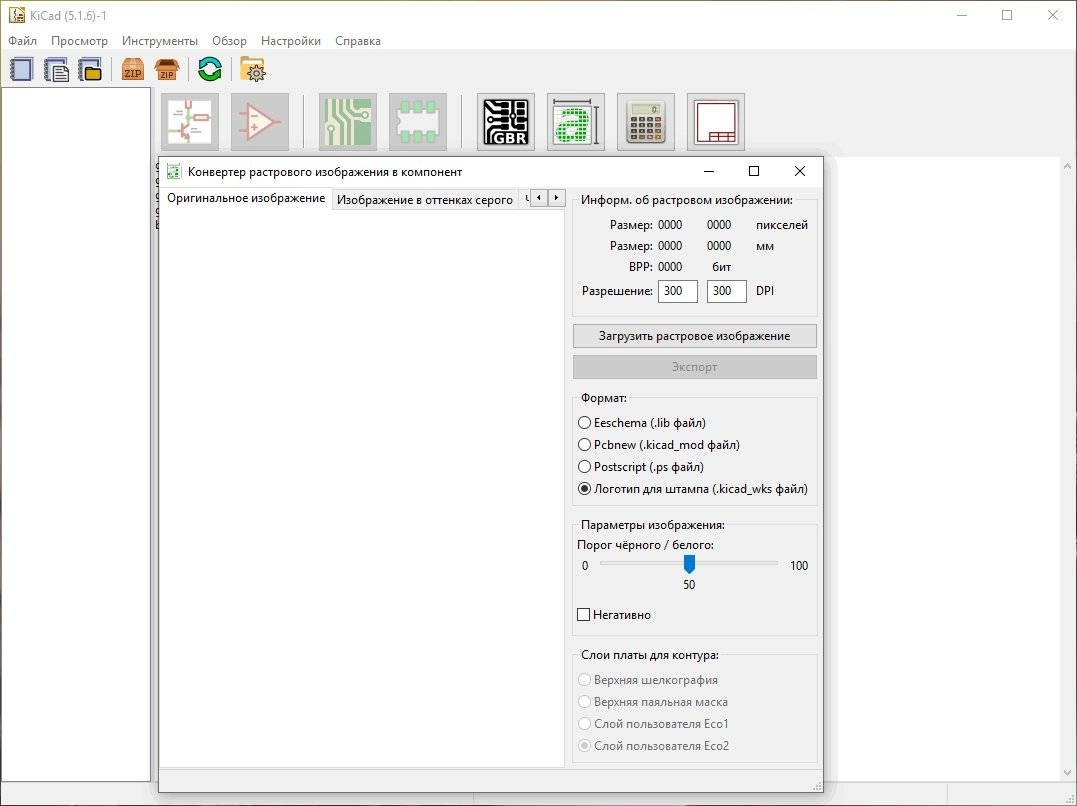Click the Archive project to ZIP icon
The height and width of the screenshot is (806, 1077).
point(133,69)
